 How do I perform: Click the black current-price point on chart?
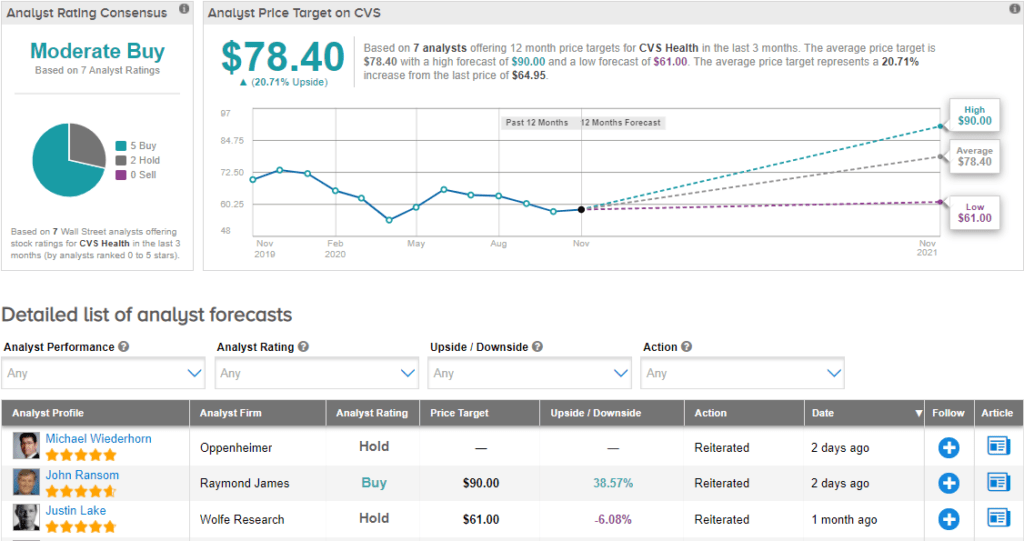click(581, 210)
